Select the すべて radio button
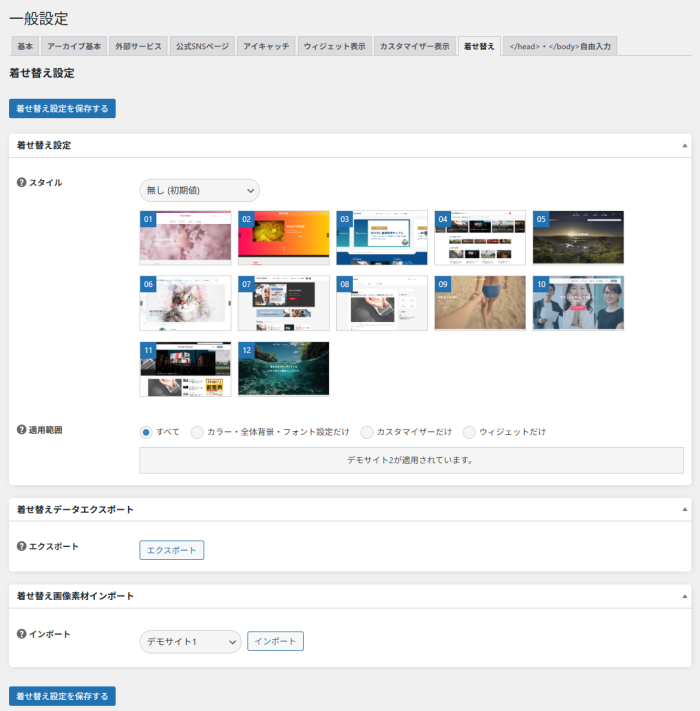The width and height of the screenshot is (700, 711). point(146,432)
